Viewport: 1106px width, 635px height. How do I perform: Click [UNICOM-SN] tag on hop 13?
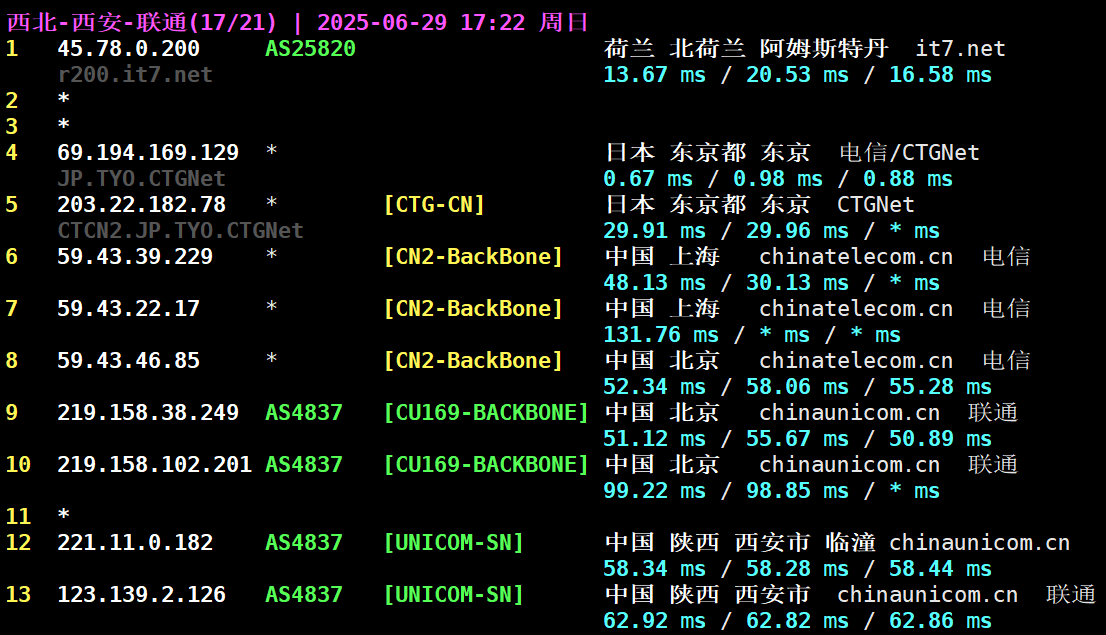point(453,594)
